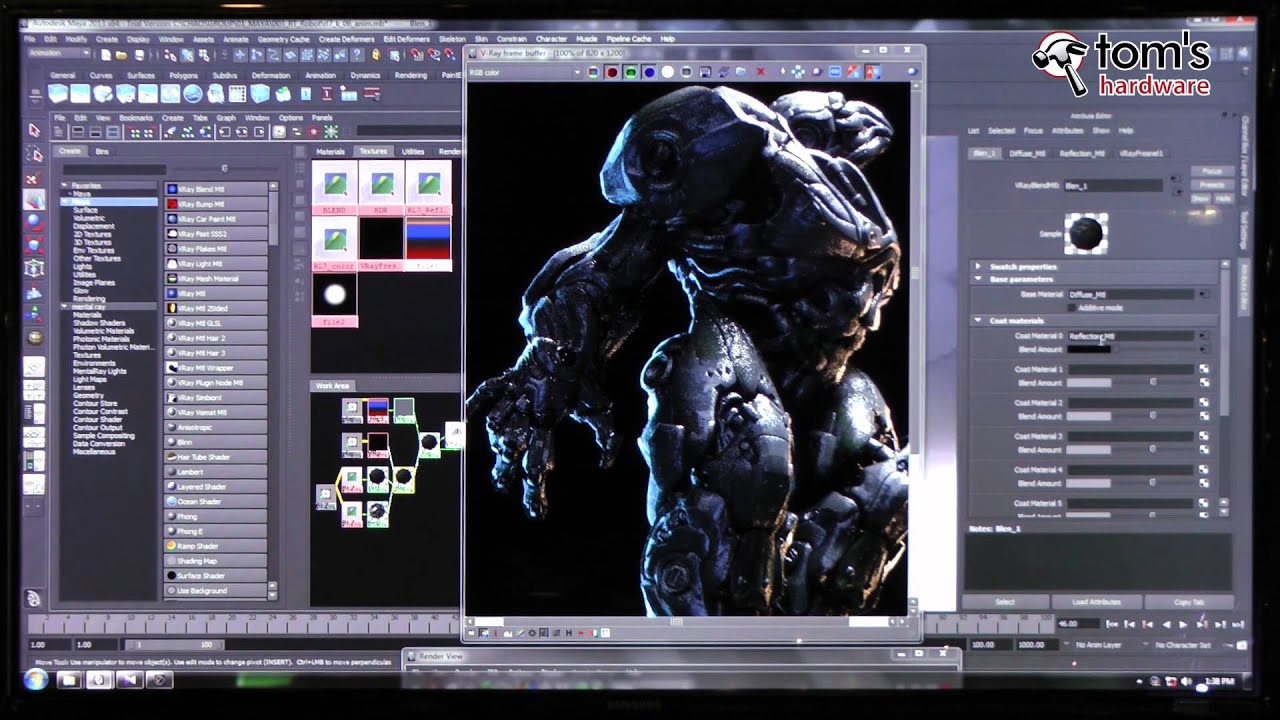Screen dimensions: 1280x720
Task: Collapse the Coat materials section
Action: tap(978, 321)
